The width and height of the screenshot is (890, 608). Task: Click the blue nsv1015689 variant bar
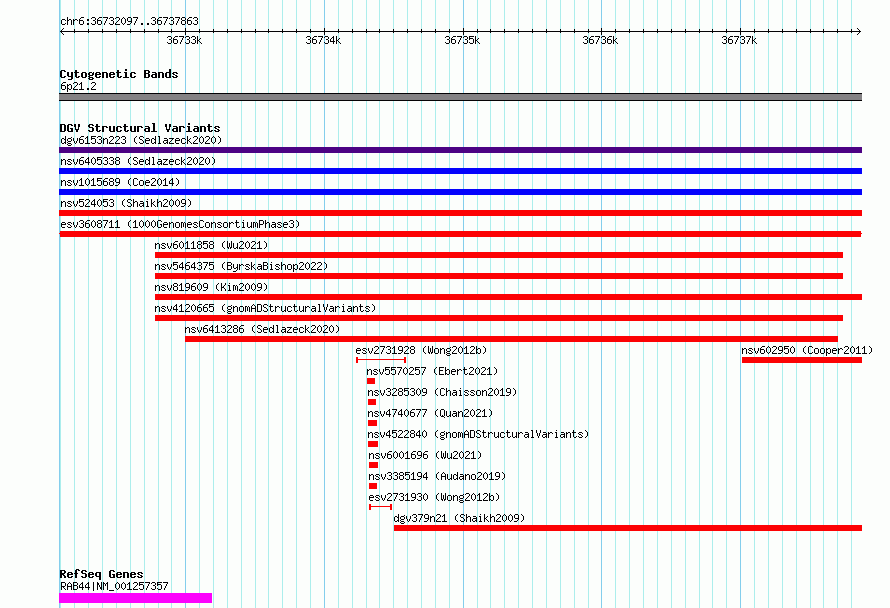point(460,192)
